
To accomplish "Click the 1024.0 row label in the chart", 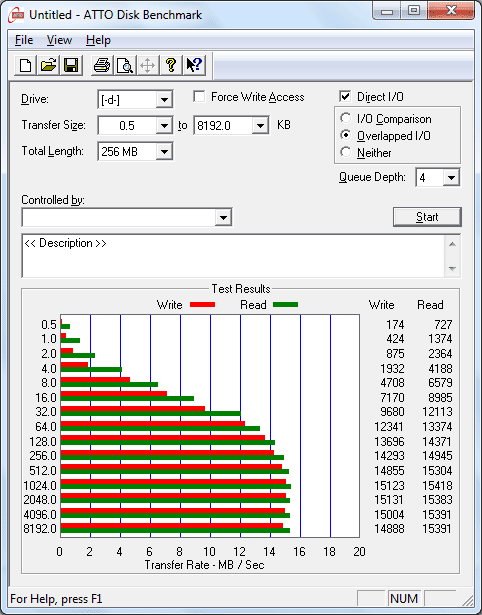I will [x=40, y=486].
